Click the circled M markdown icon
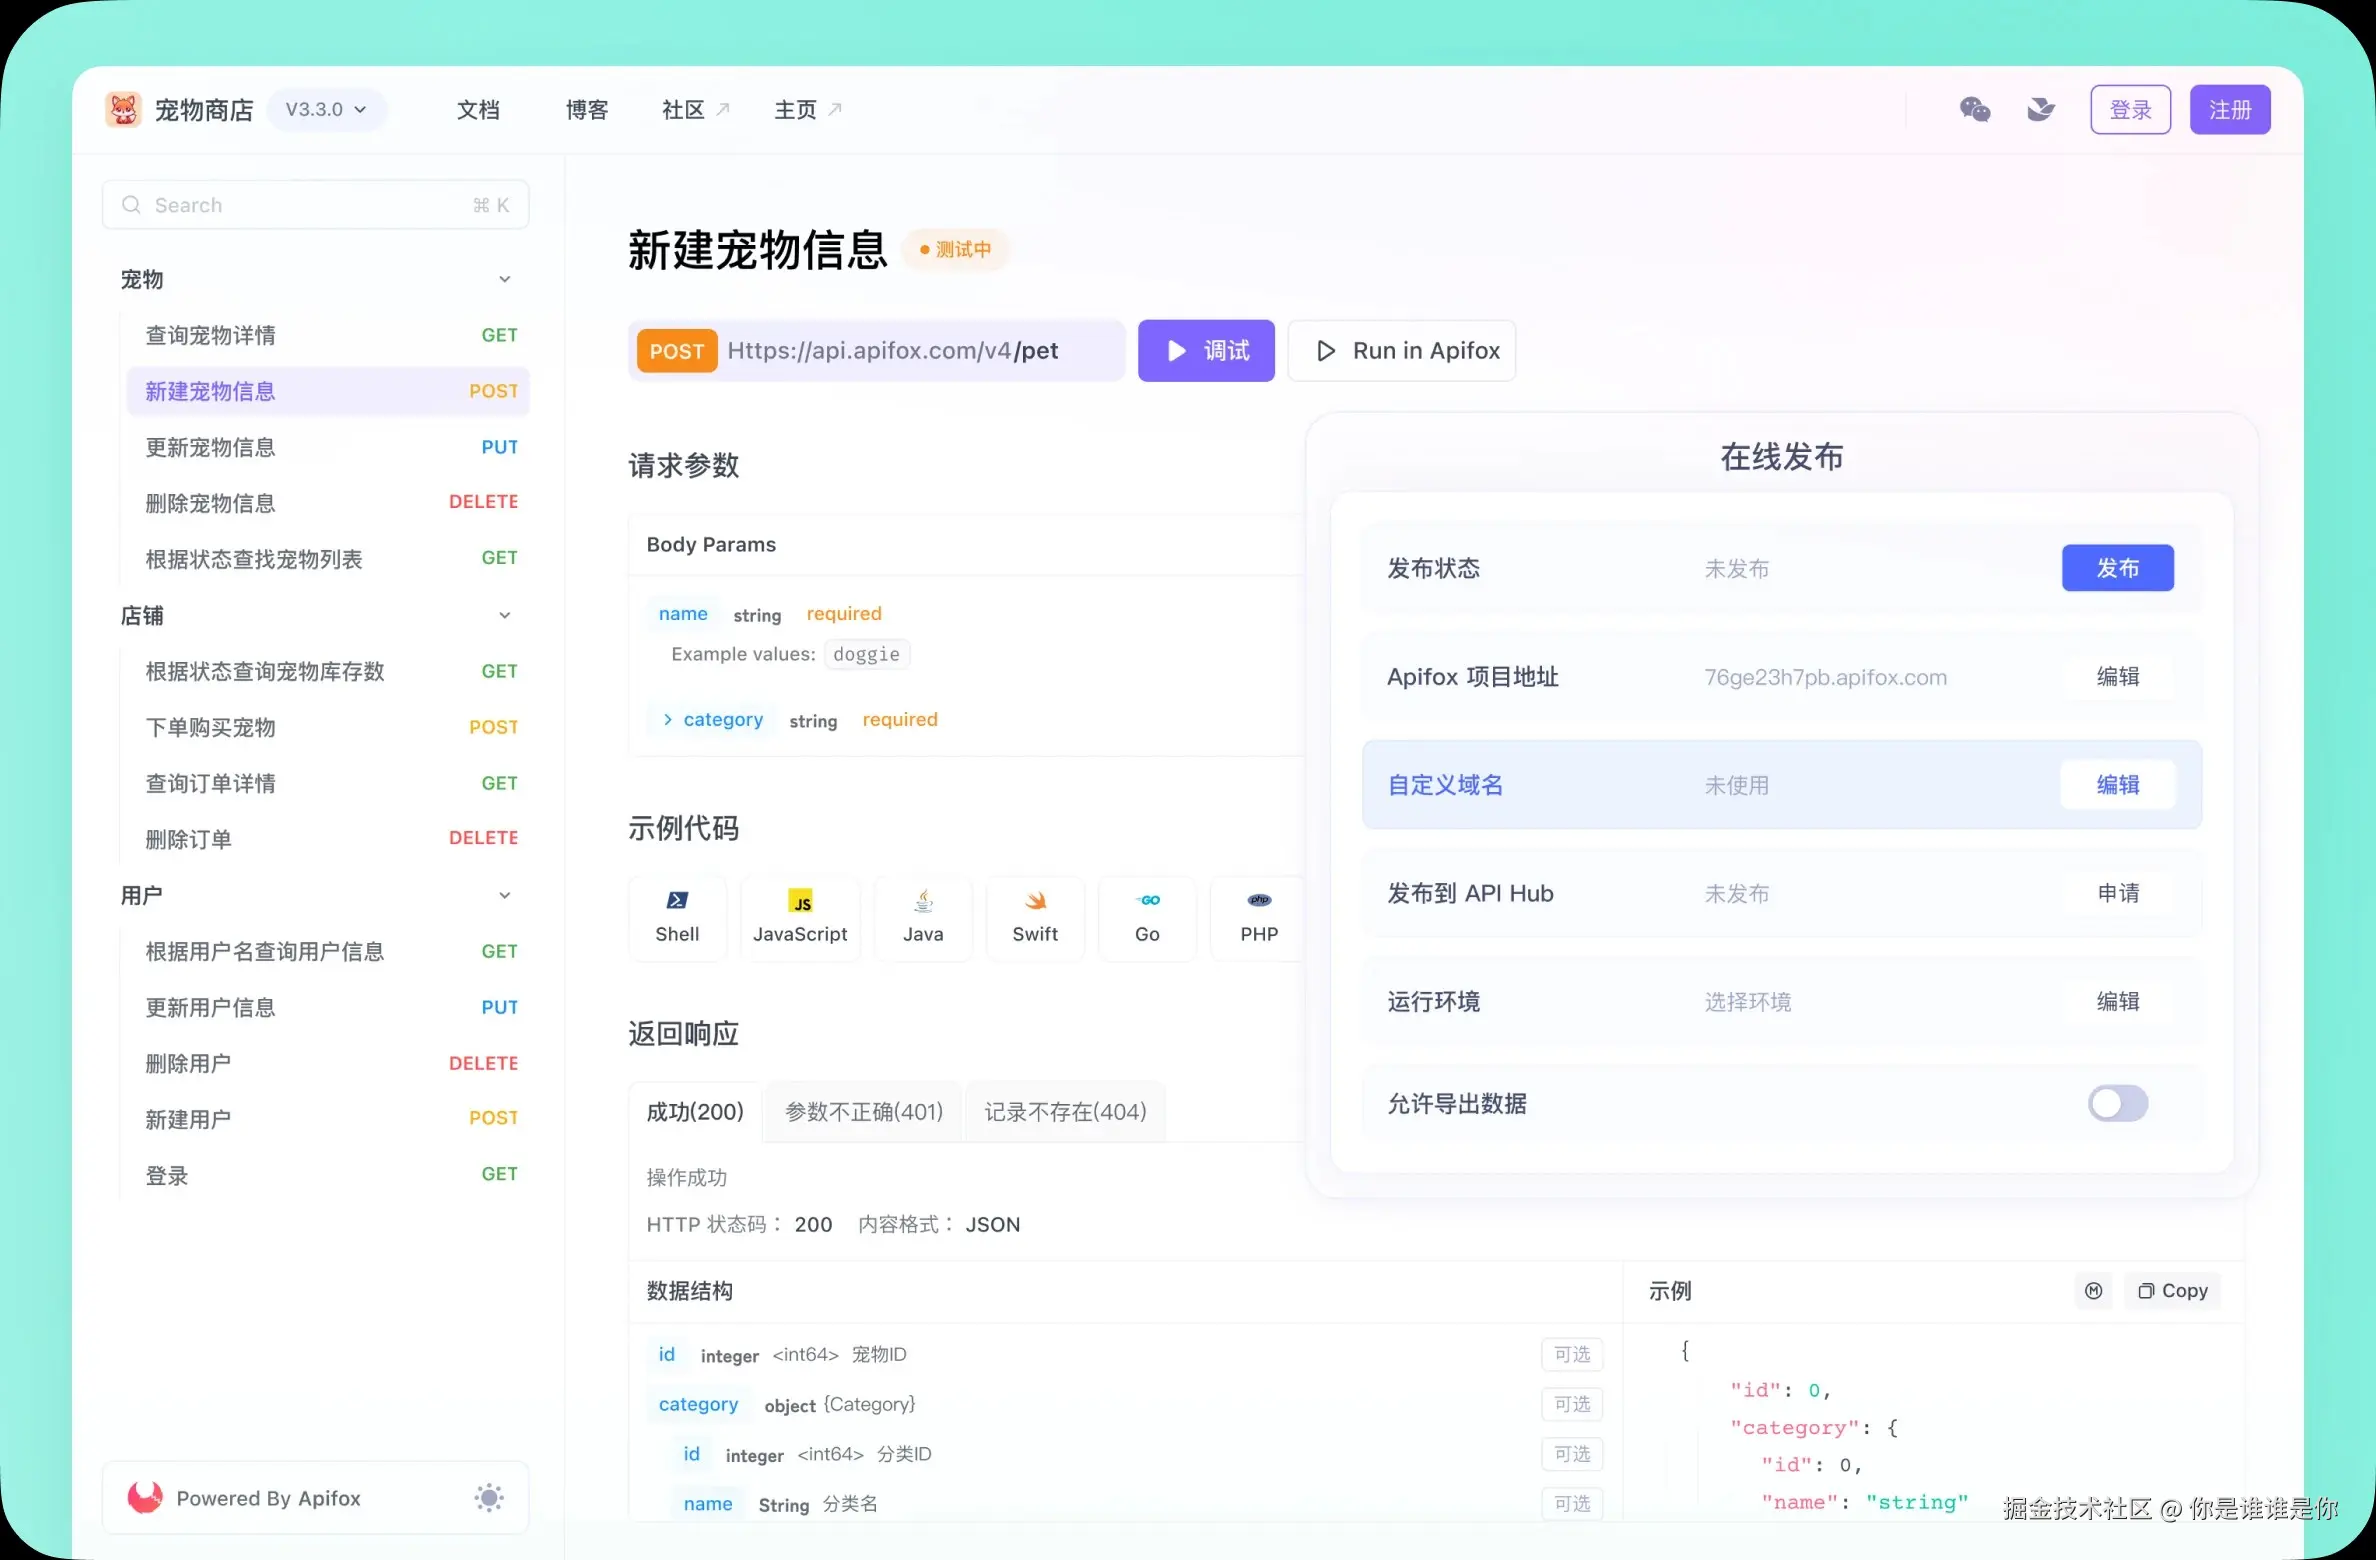 [x=2094, y=1291]
